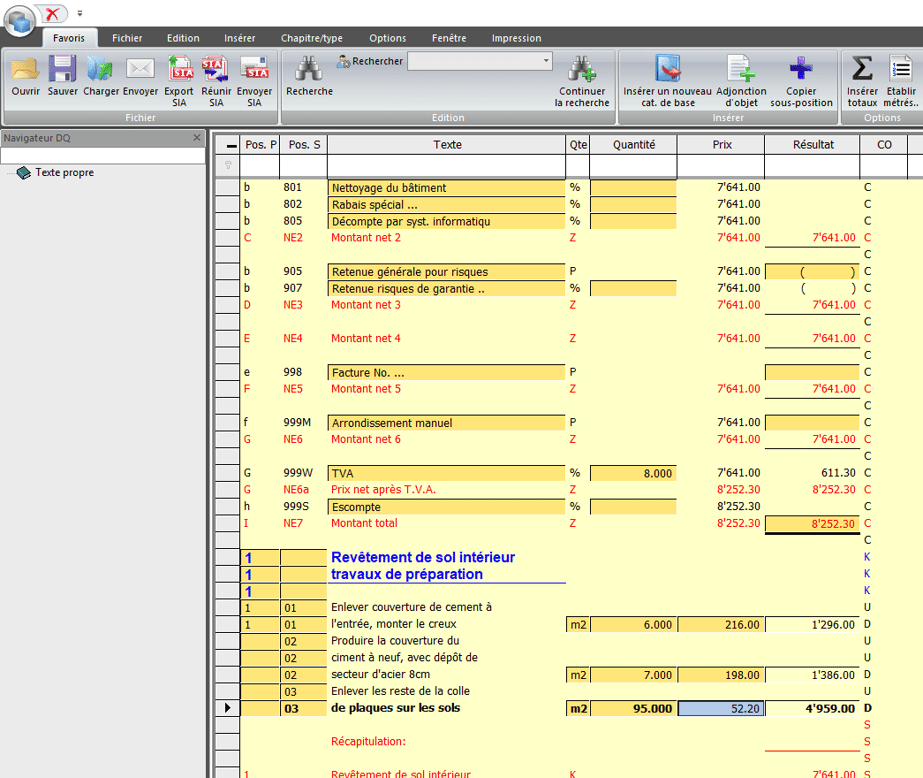Viewport: 923px width, 778px height.
Task: Click the Navigateur DQ search field
Action: pos(103,156)
